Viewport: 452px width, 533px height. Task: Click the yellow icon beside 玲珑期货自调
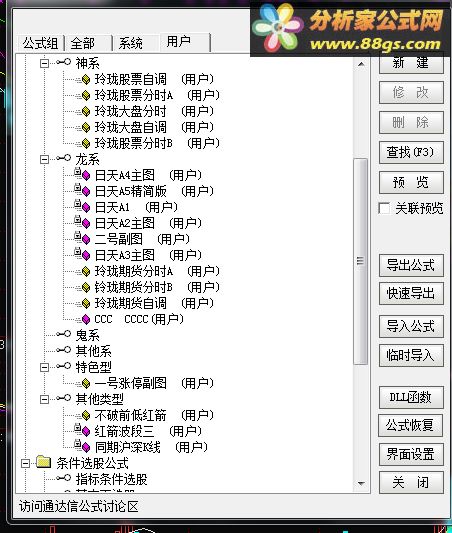pos(86,303)
